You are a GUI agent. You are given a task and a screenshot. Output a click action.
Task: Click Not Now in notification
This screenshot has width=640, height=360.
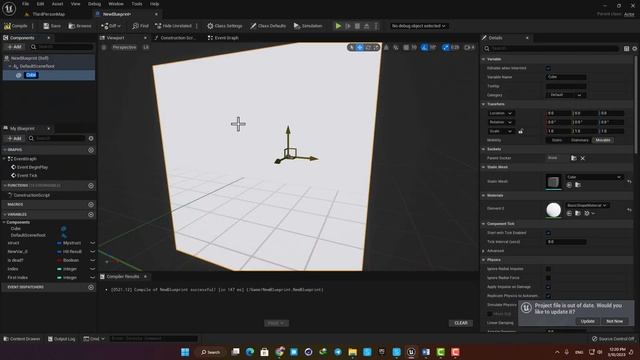[x=615, y=321]
